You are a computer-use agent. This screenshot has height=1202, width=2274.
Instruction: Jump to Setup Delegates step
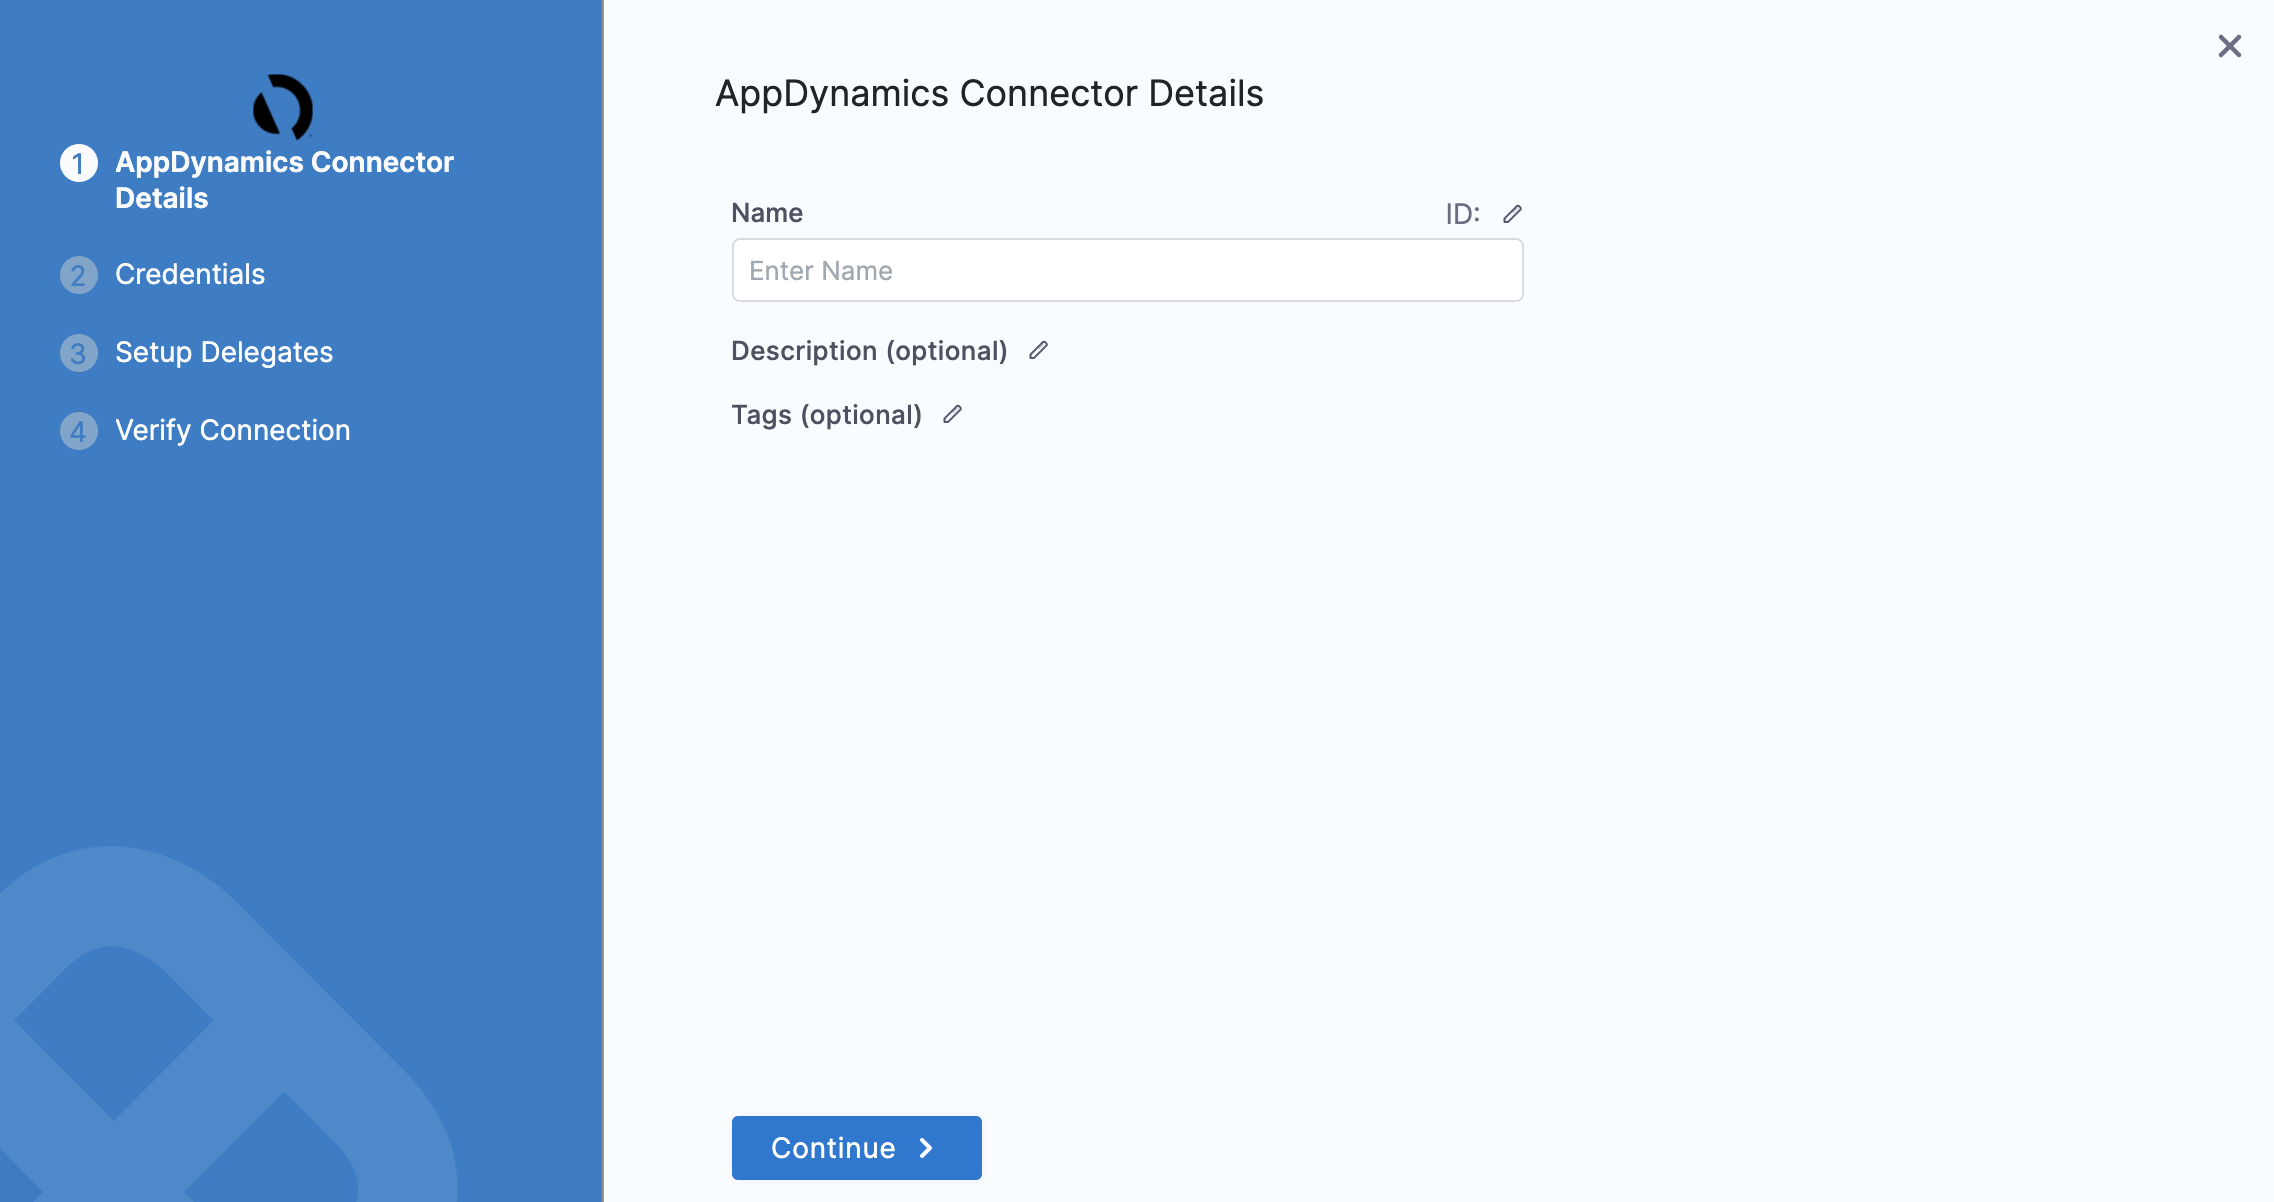click(x=224, y=352)
